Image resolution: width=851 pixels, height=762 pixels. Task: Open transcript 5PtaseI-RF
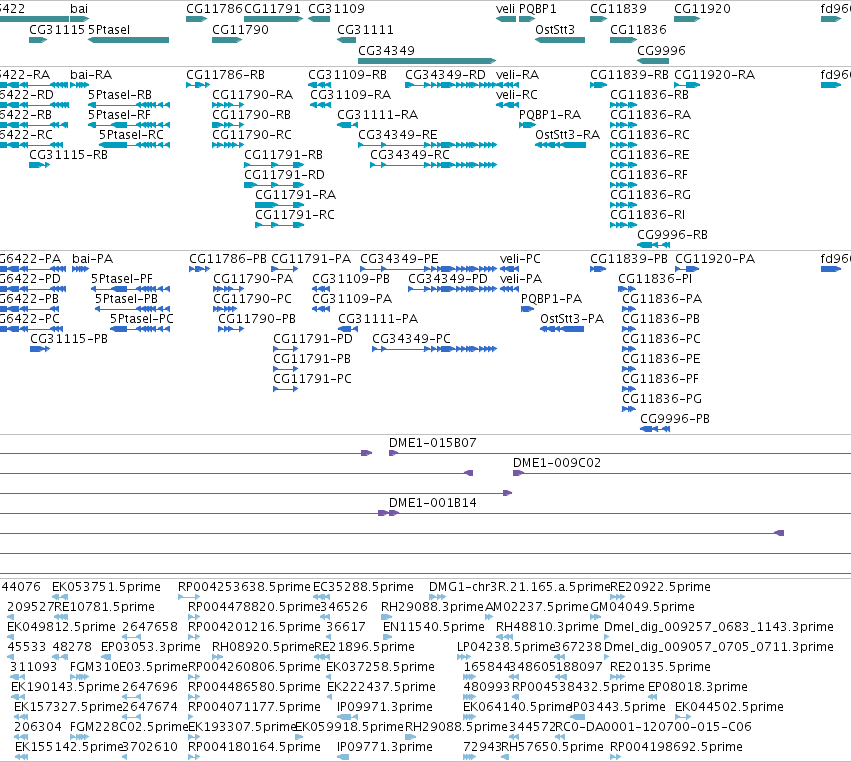pos(119,115)
